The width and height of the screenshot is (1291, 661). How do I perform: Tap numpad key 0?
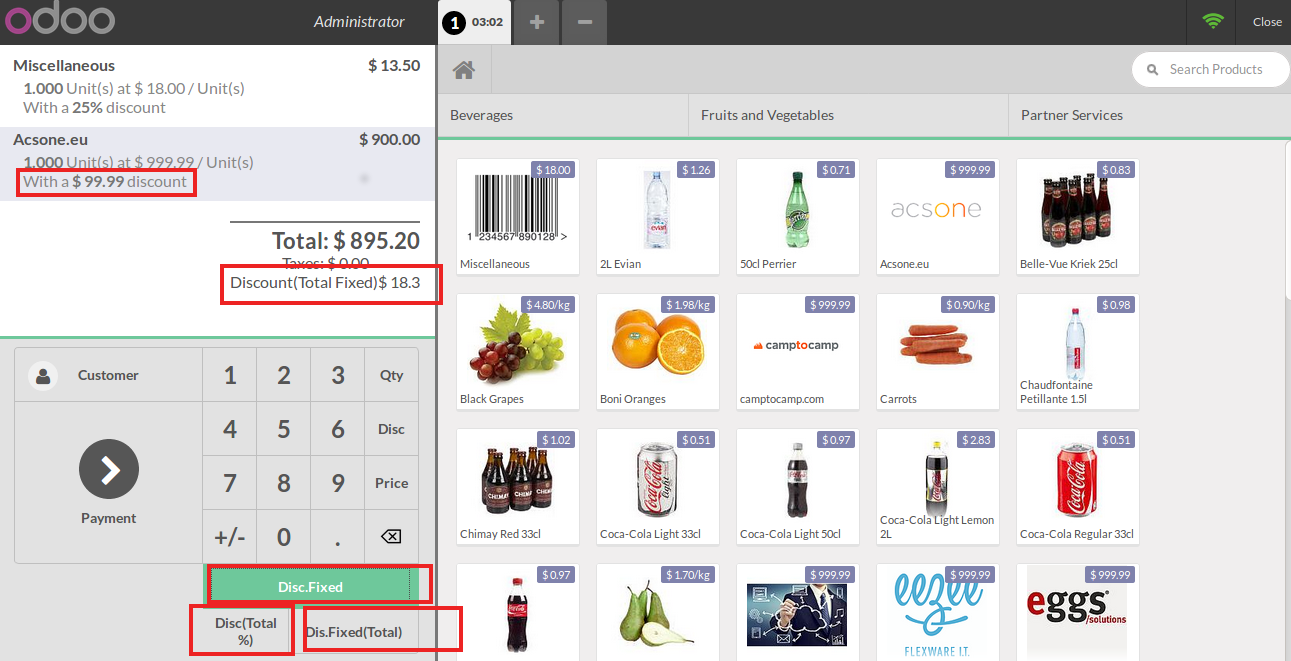[x=284, y=537]
